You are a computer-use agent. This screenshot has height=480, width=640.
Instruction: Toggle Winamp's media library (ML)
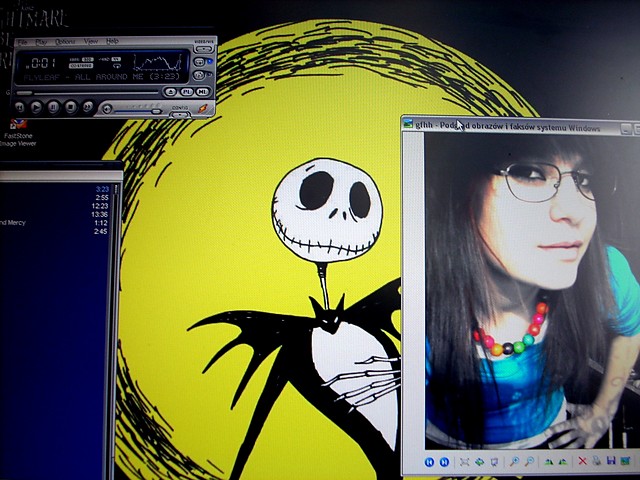[x=203, y=92]
